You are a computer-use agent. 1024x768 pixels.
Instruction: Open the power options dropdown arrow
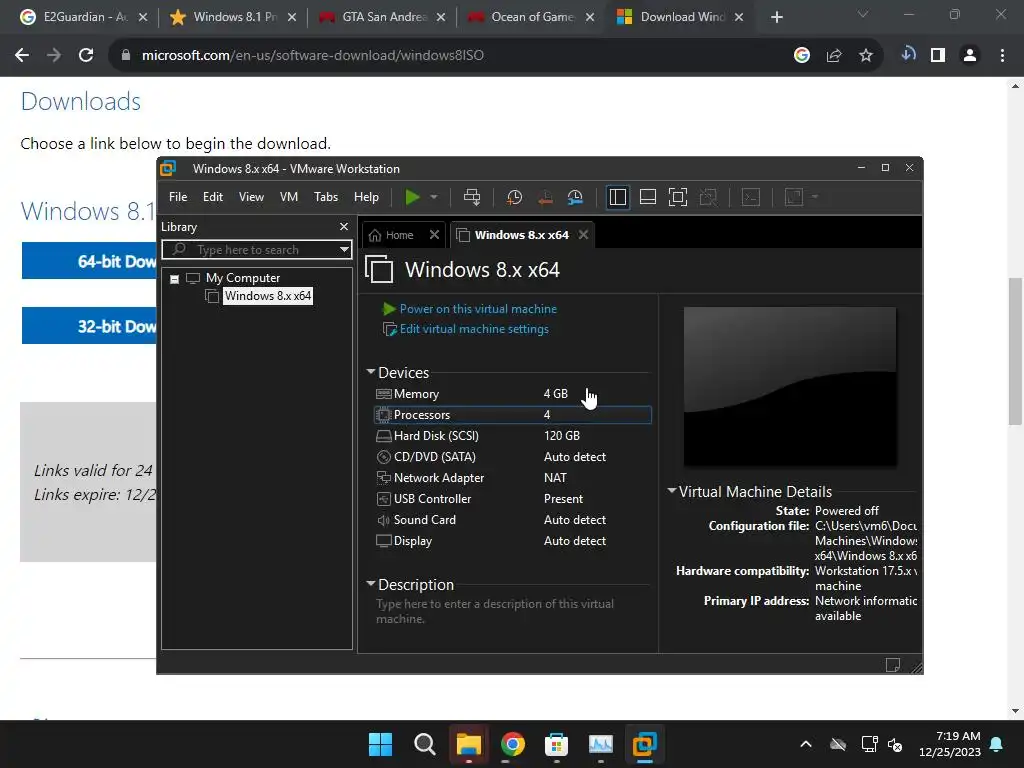tap(434, 197)
